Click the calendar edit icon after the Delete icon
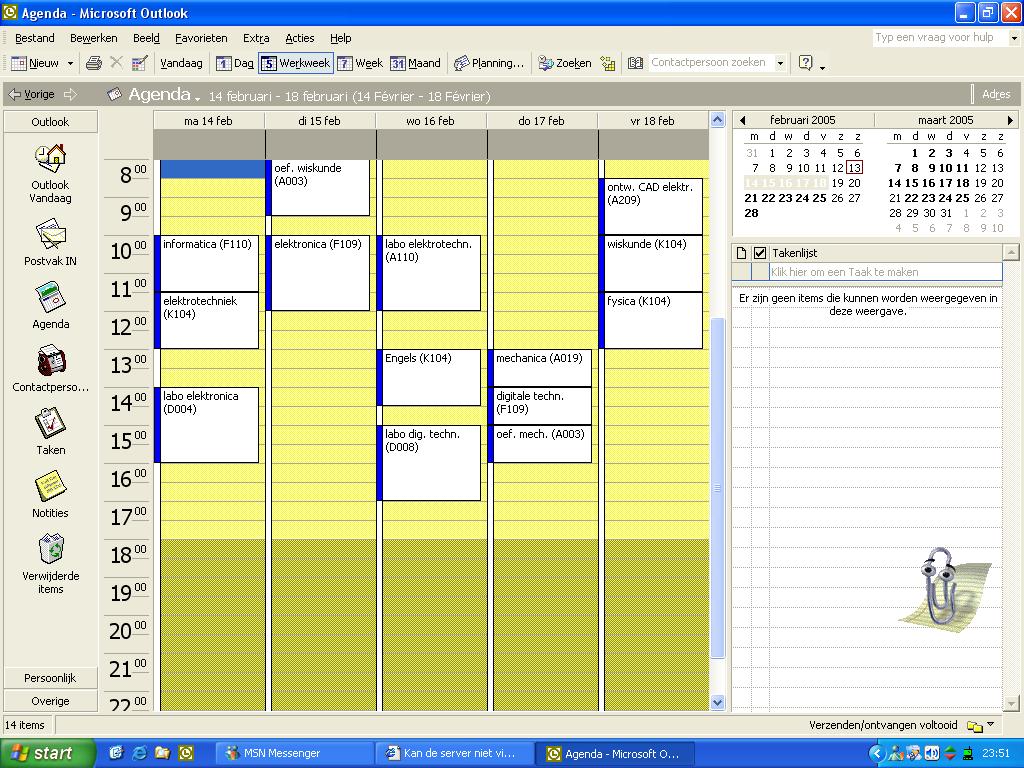 pyautogui.click(x=139, y=63)
